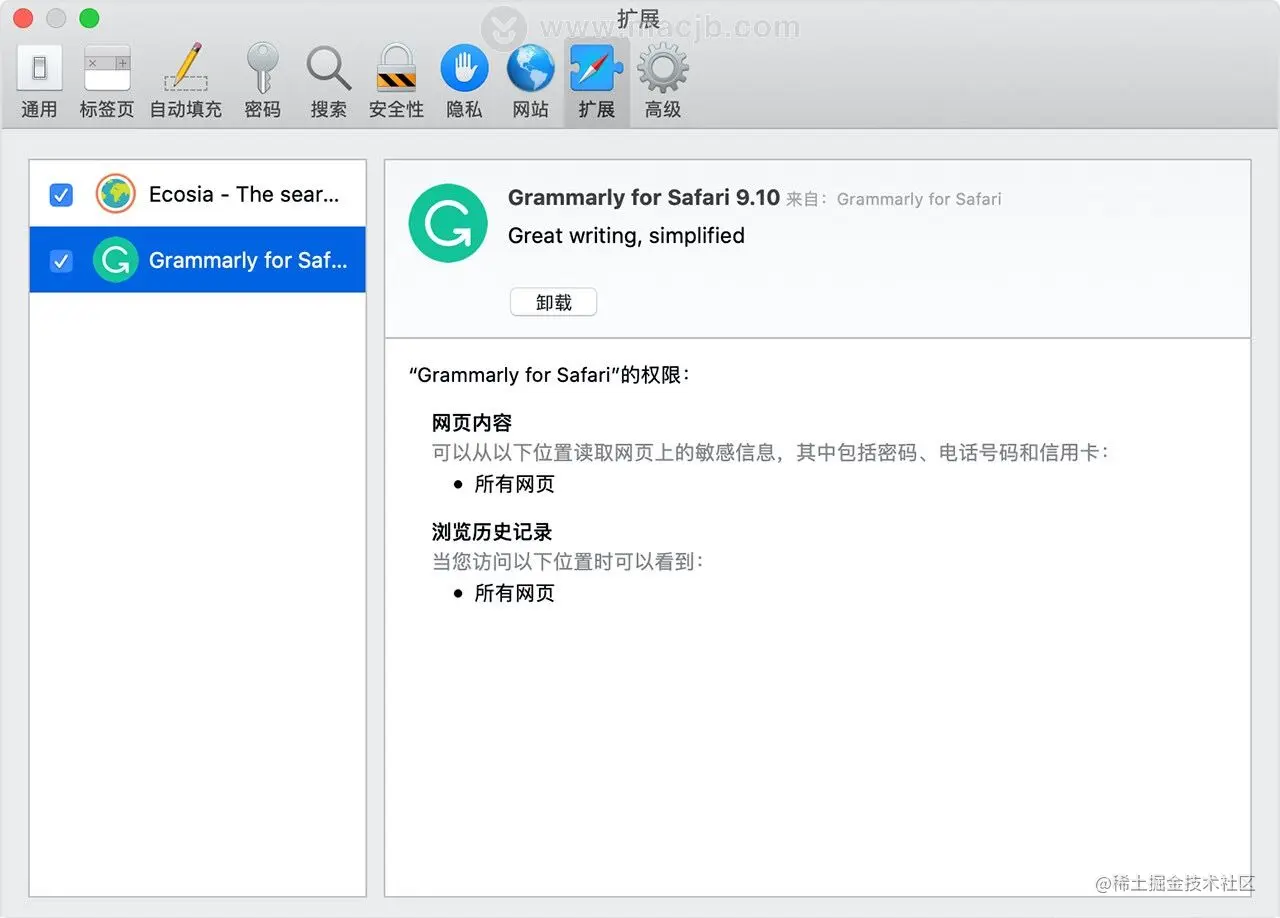Image resolution: width=1280 pixels, height=918 pixels.
Task: Open the 密码 (Passwords) key icon
Action: point(263,82)
